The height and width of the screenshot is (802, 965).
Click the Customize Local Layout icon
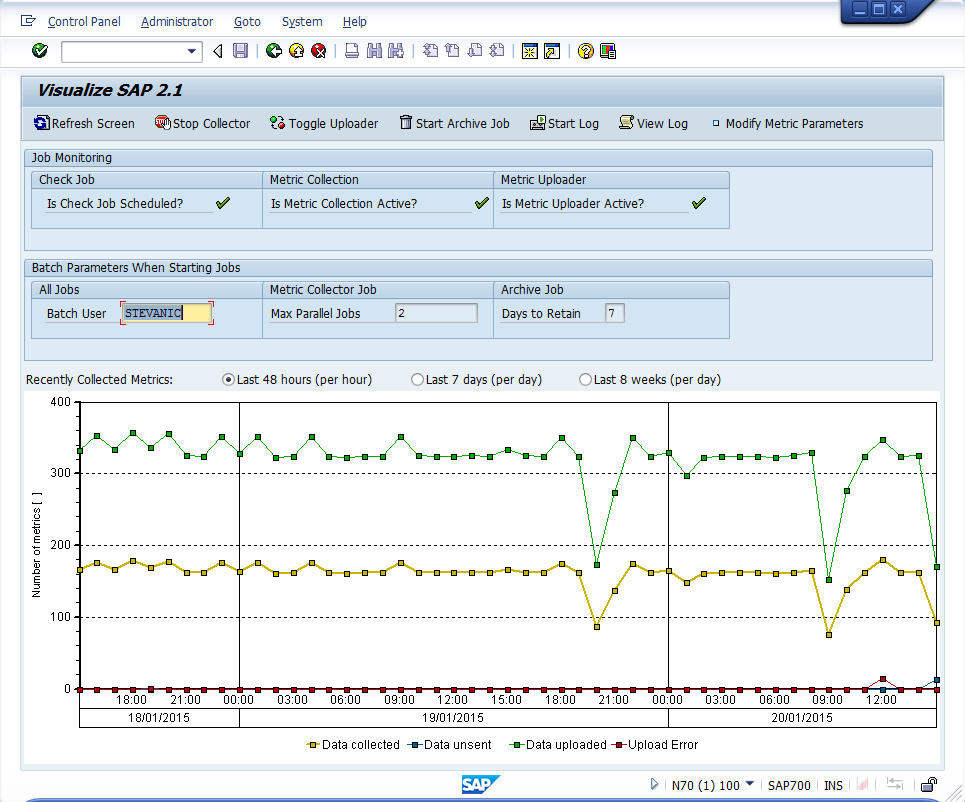608,51
